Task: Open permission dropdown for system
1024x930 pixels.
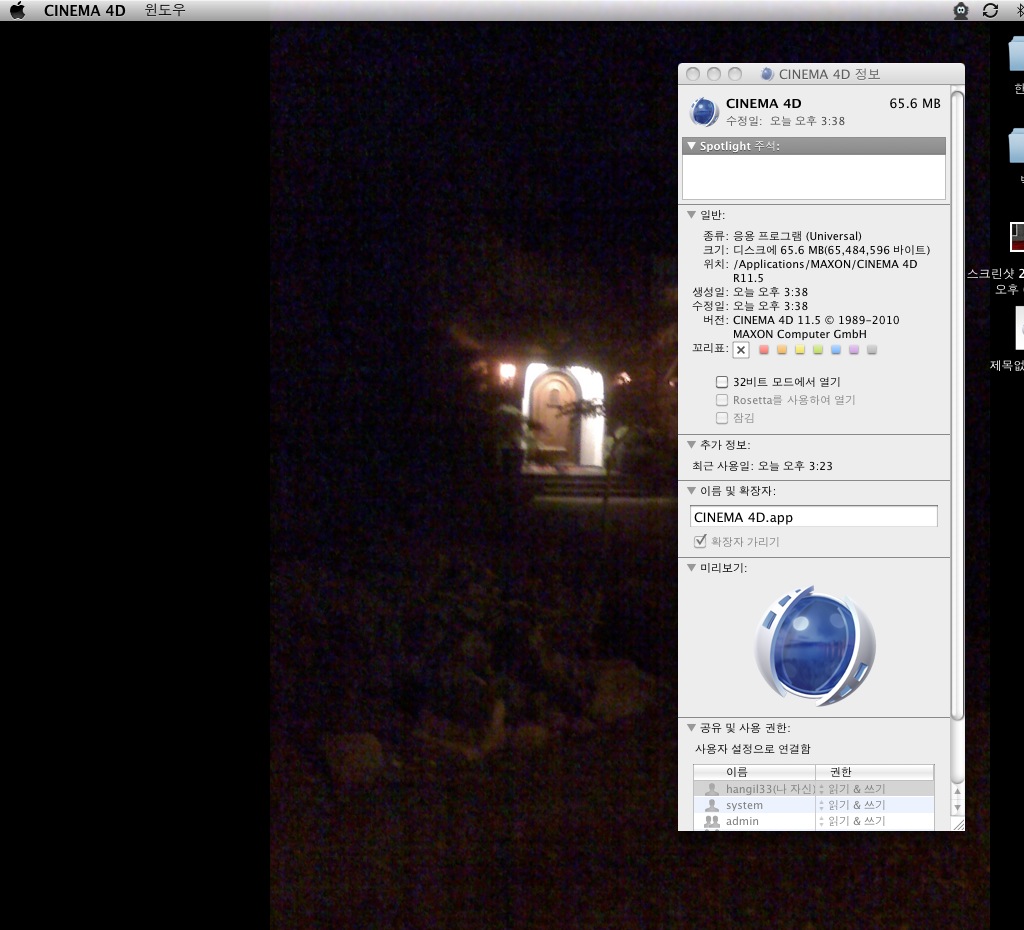Action: (822, 805)
